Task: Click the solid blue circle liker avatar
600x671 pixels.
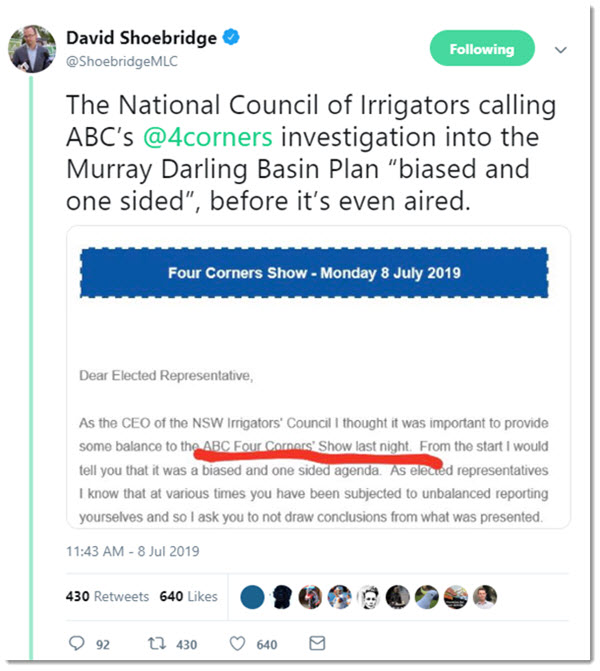Action: [254, 595]
